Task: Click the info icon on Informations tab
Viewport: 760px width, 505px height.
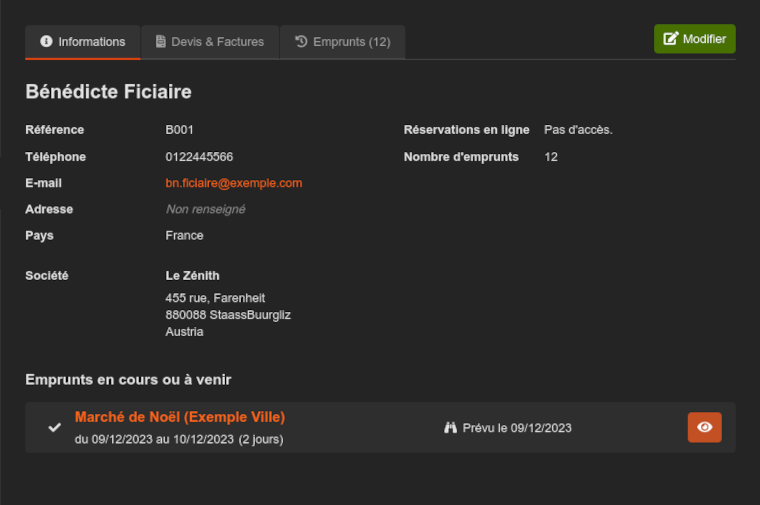Action: click(46, 42)
